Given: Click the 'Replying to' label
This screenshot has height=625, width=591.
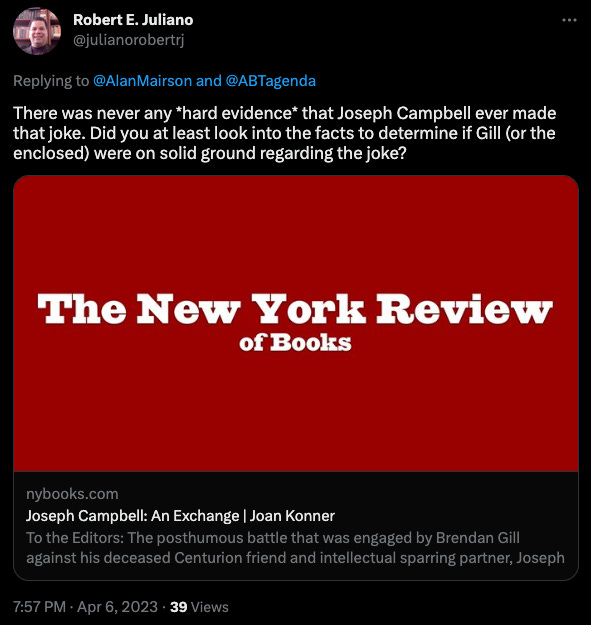Looking at the screenshot, I should 51,81.
